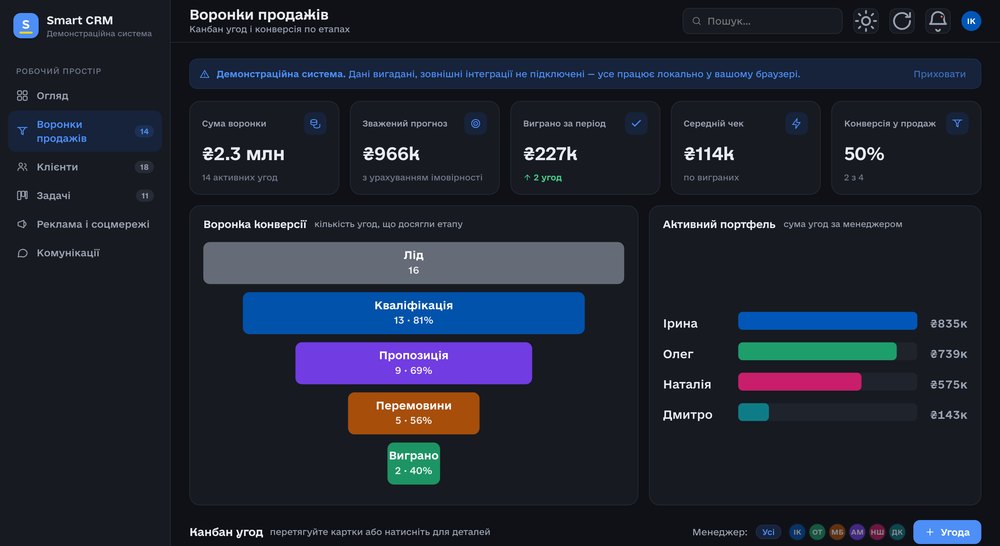The image size is (1000, 546).
Task: Open the IK user avatar menu
Action: tap(971, 21)
